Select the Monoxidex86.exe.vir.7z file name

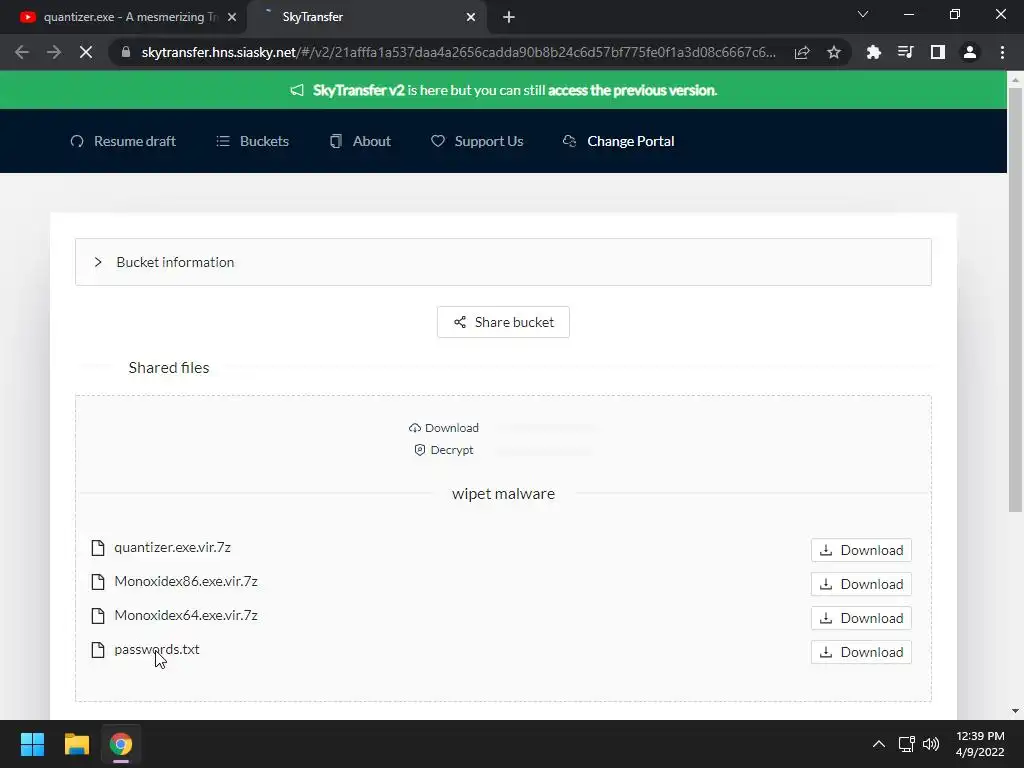click(186, 581)
